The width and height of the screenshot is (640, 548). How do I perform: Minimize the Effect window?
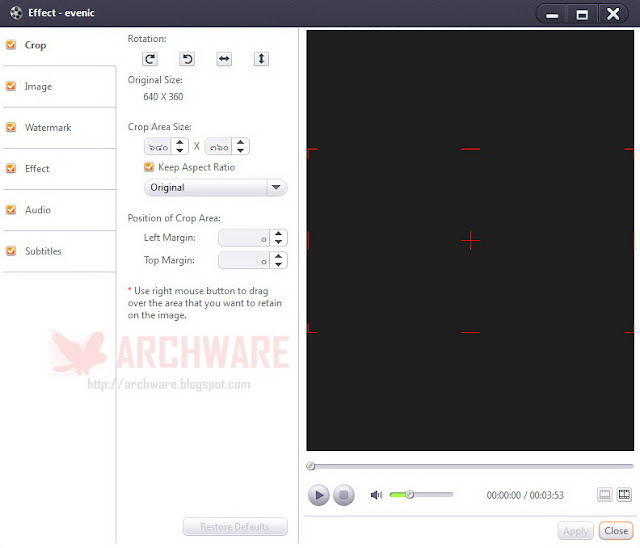552,15
